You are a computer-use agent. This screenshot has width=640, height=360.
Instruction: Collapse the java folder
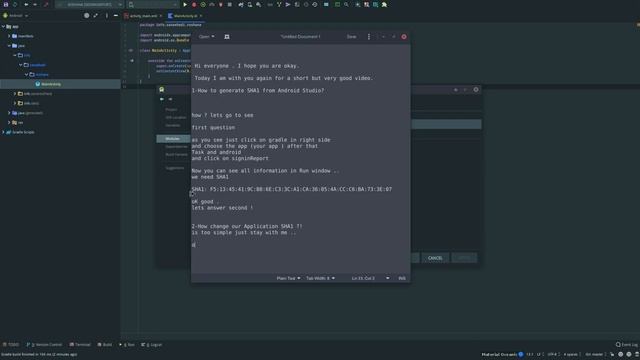[x=9, y=46]
